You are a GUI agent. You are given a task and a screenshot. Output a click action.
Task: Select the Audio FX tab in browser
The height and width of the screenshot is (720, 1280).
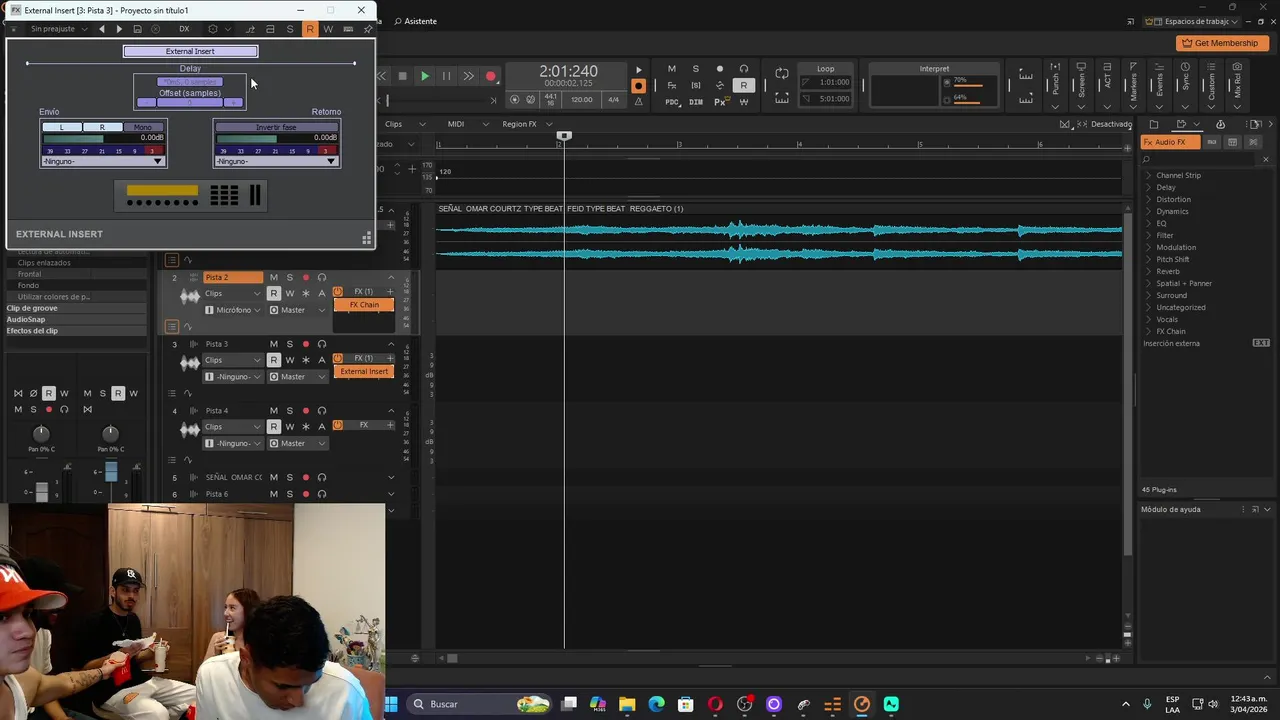tap(1171, 142)
